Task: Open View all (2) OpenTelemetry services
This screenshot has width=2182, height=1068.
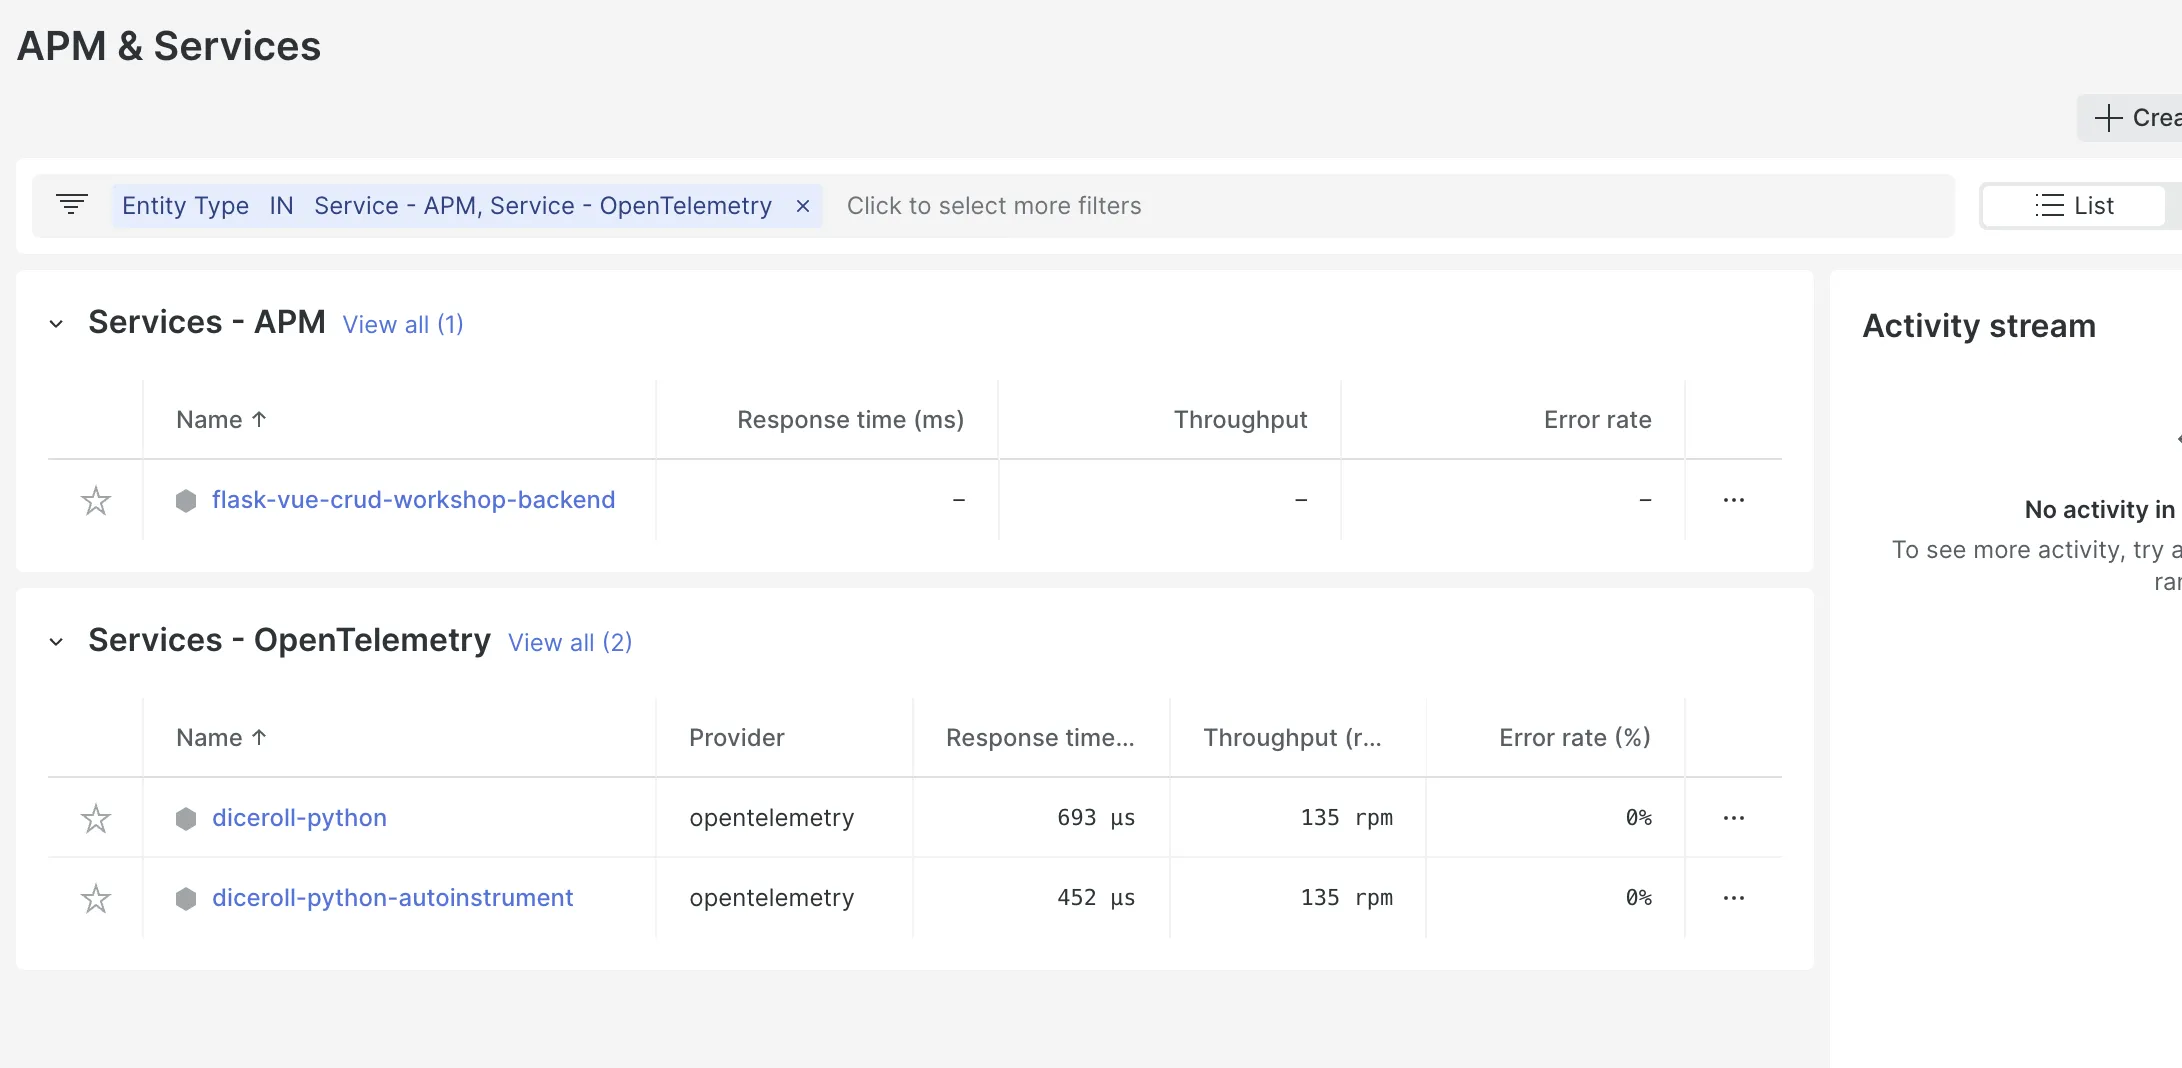Action: (x=570, y=642)
